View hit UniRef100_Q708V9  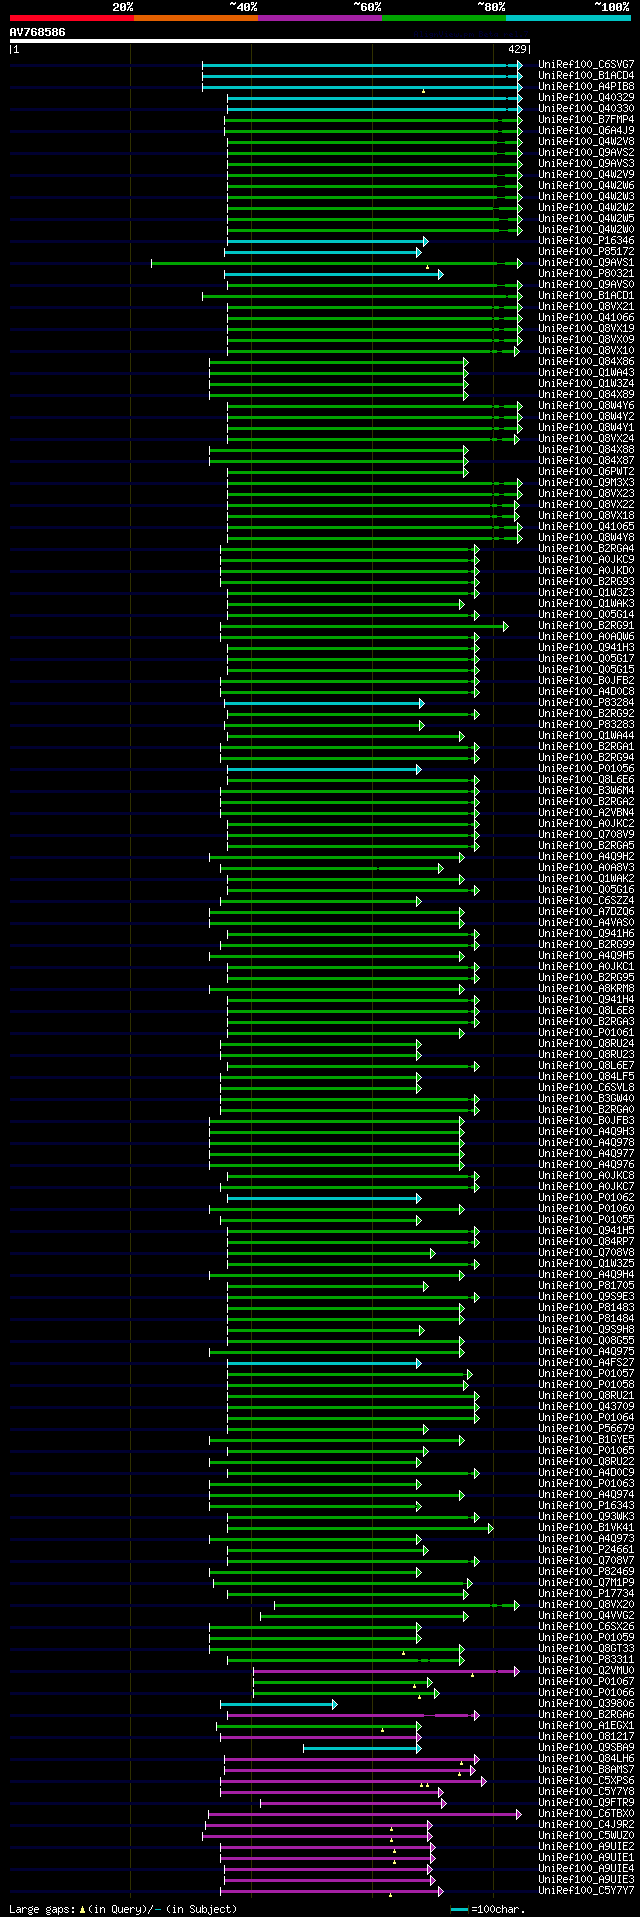point(586,834)
